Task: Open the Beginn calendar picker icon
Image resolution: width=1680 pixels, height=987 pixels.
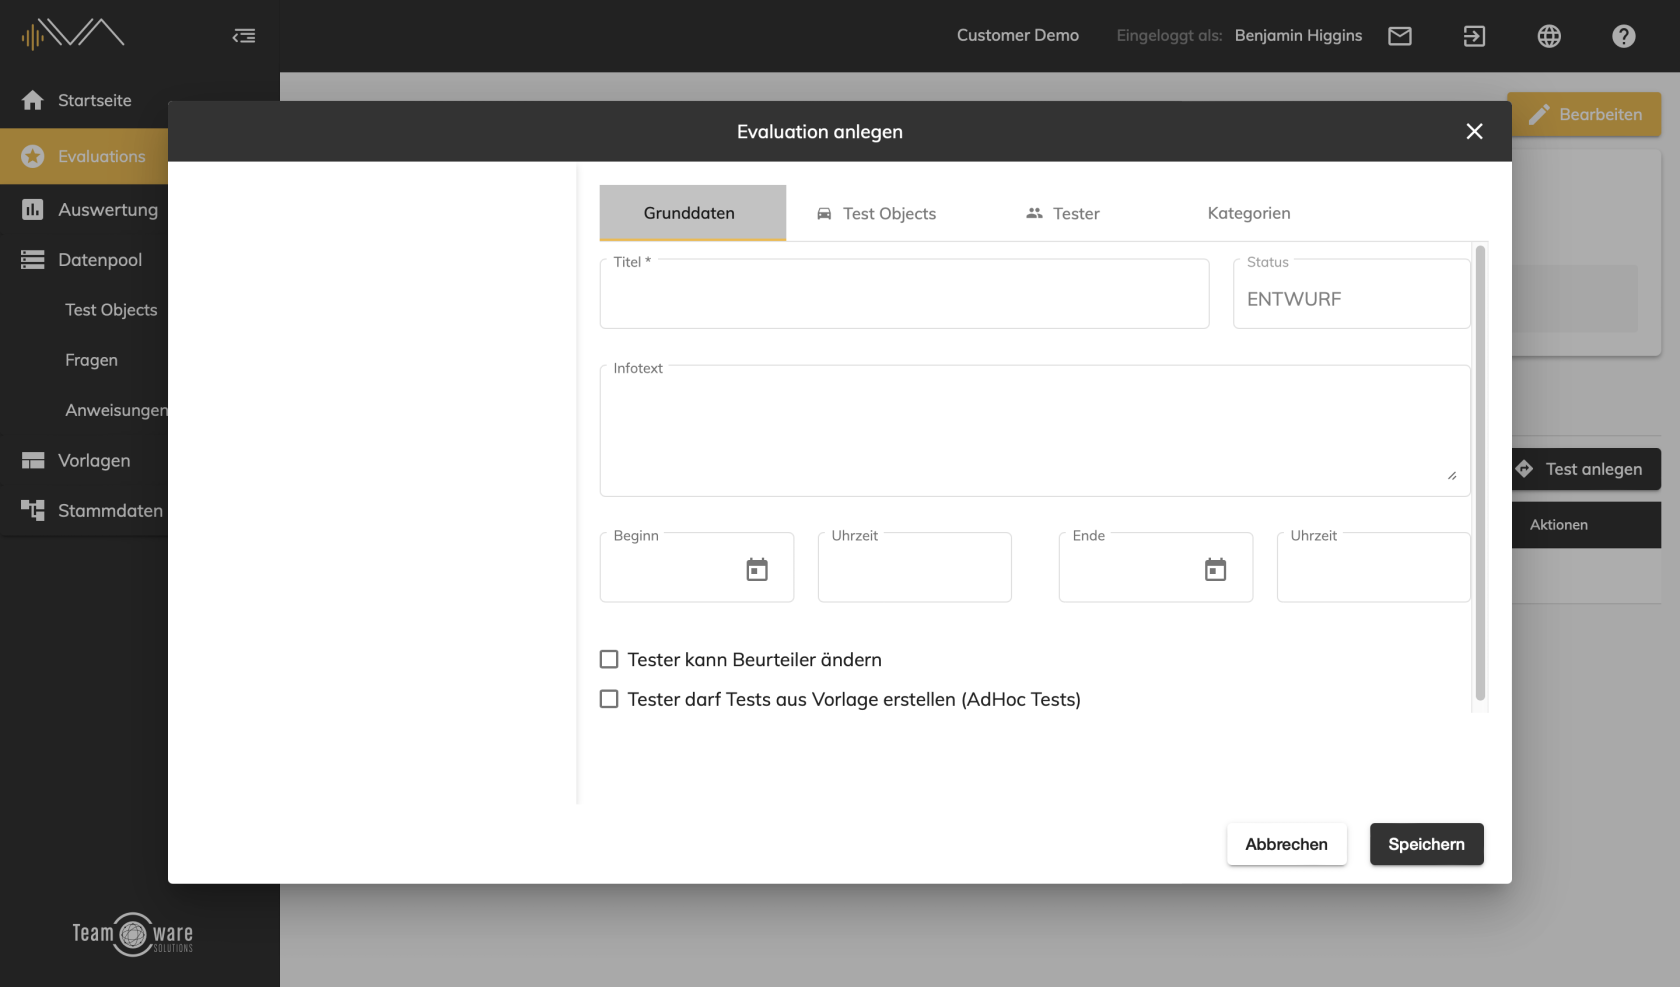Action: coord(757,569)
